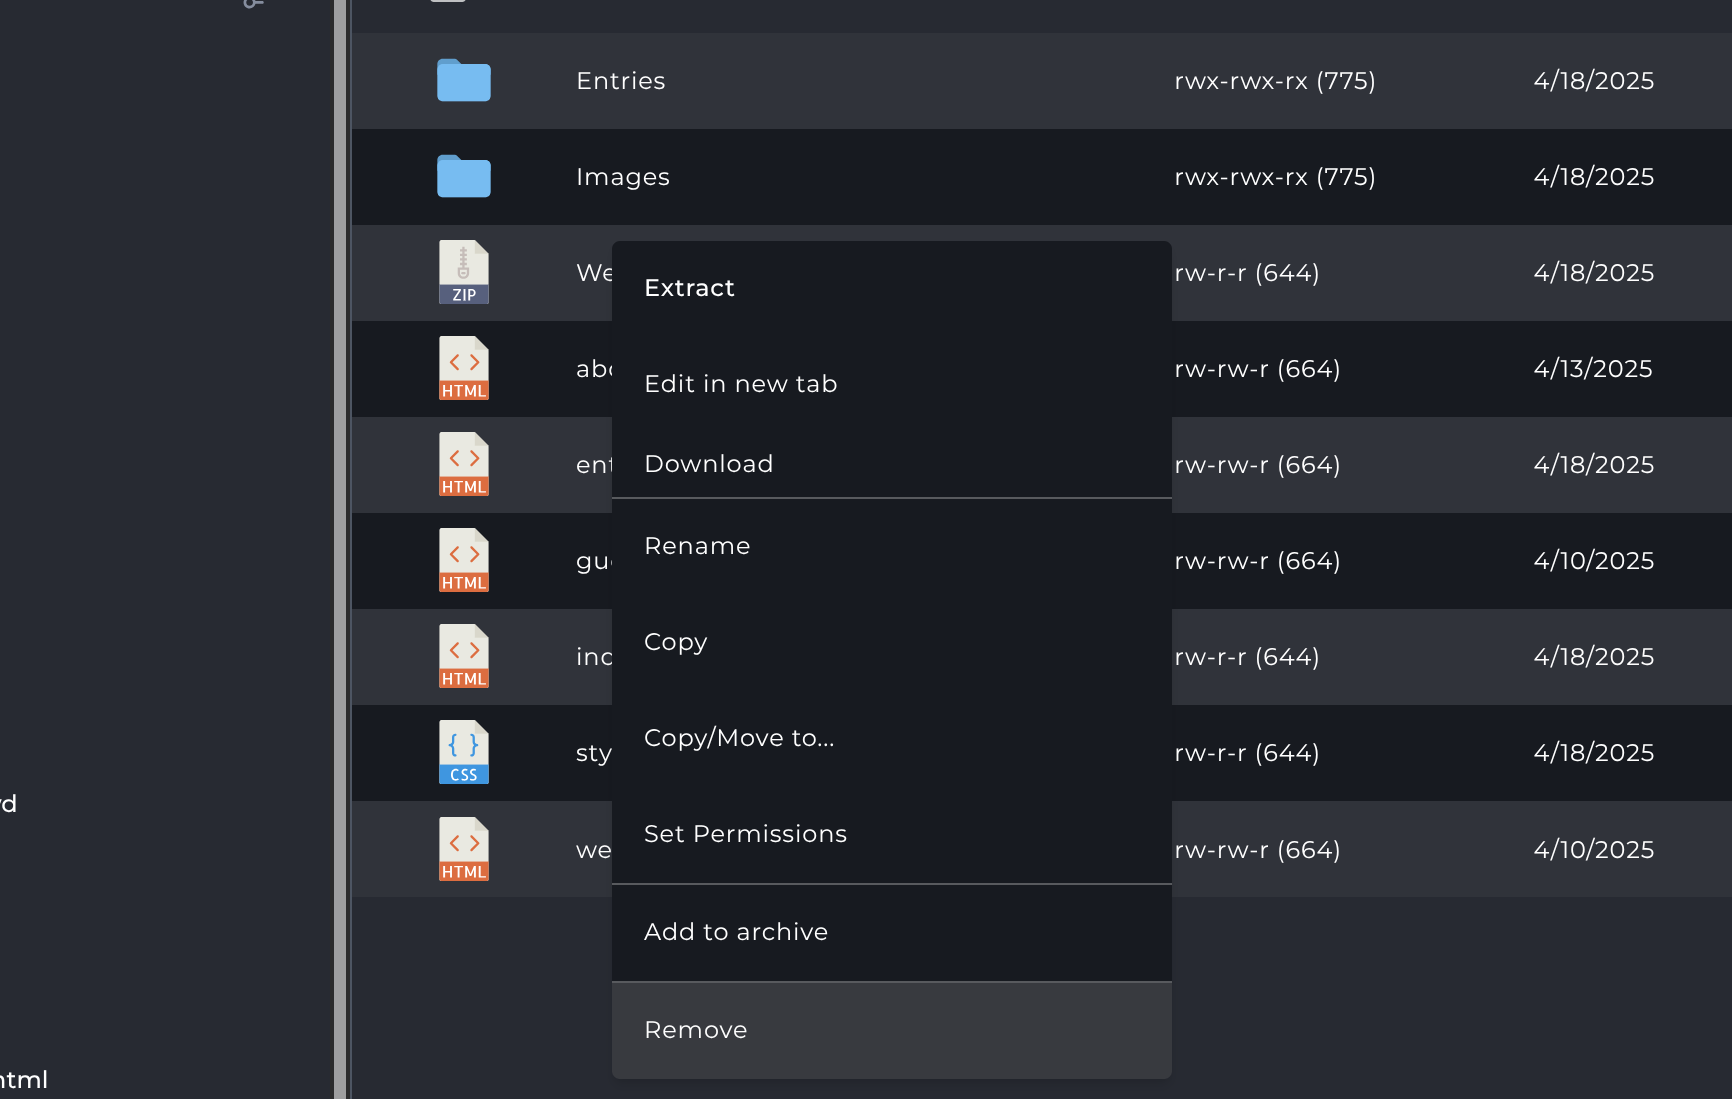The width and height of the screenshot is (1732, 1099).
Task: Open the Images folder by name
Action: pyautogui.click(x=622, y=177)
